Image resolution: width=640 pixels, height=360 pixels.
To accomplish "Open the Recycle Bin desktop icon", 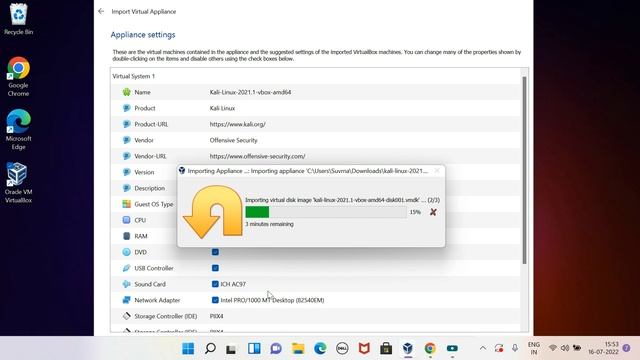I will pyautogui.click(x=18, y=19).
